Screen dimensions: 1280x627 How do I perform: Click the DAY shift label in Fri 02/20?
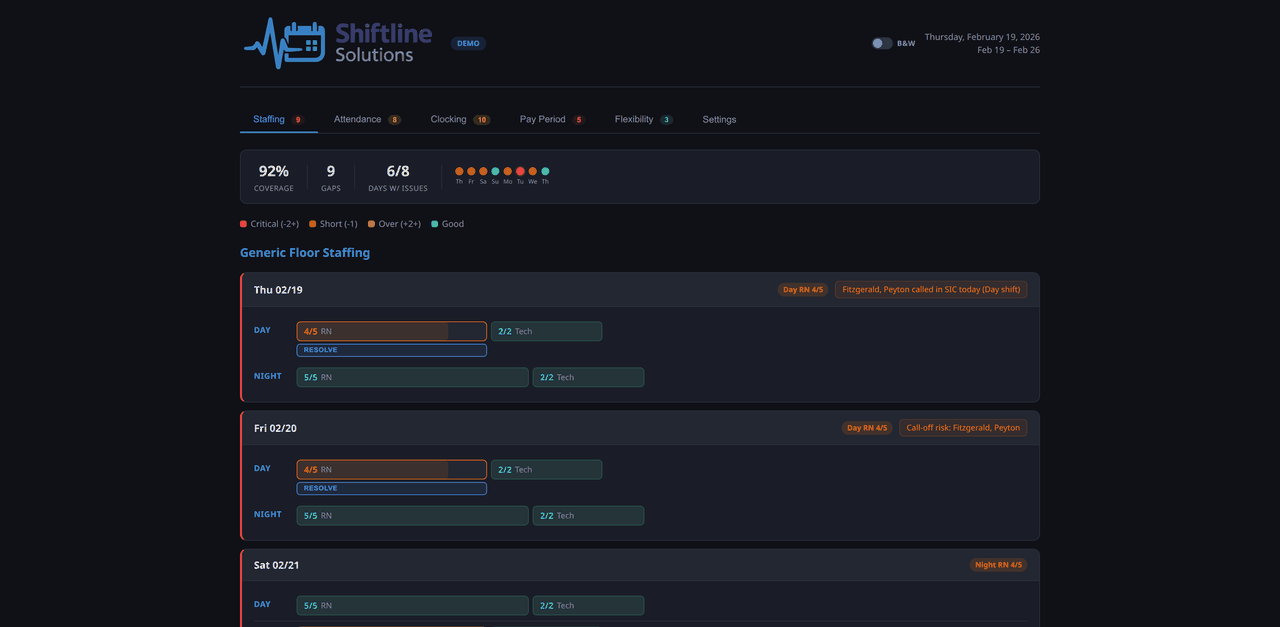pyautogui.click(x=262, y=468)
